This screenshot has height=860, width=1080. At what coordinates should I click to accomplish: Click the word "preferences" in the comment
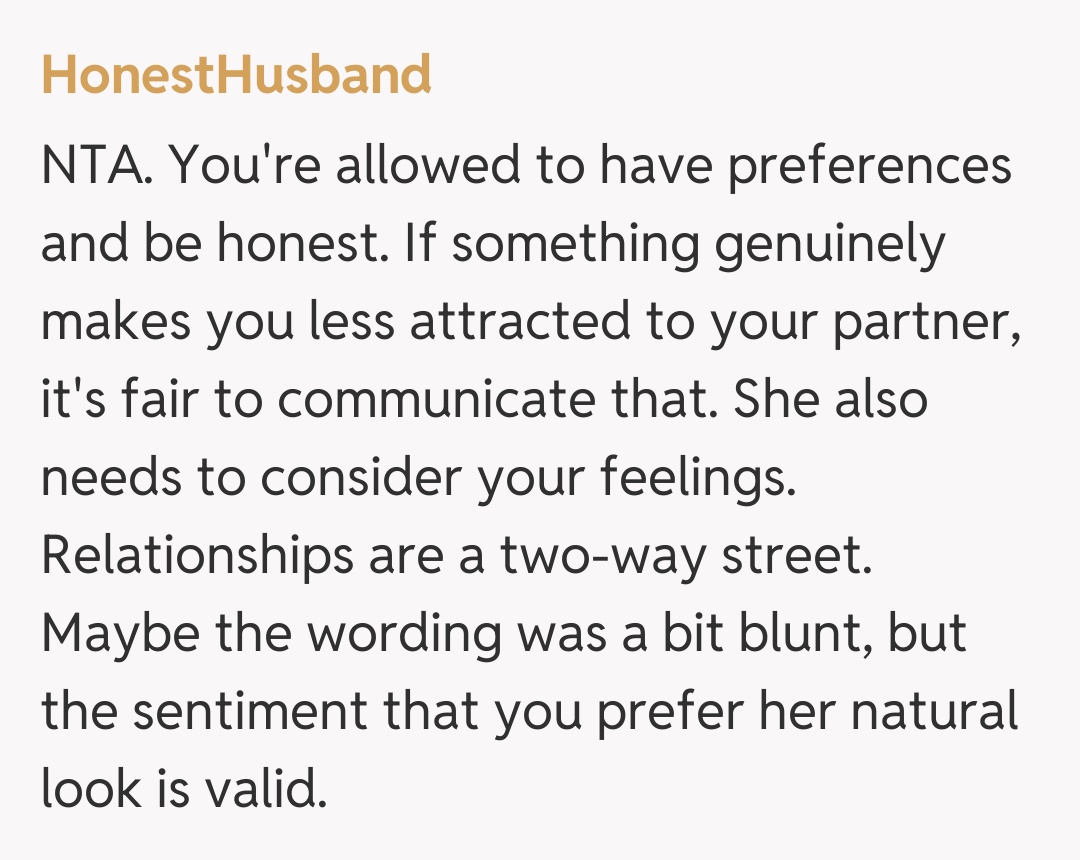(x=868, y=166)
